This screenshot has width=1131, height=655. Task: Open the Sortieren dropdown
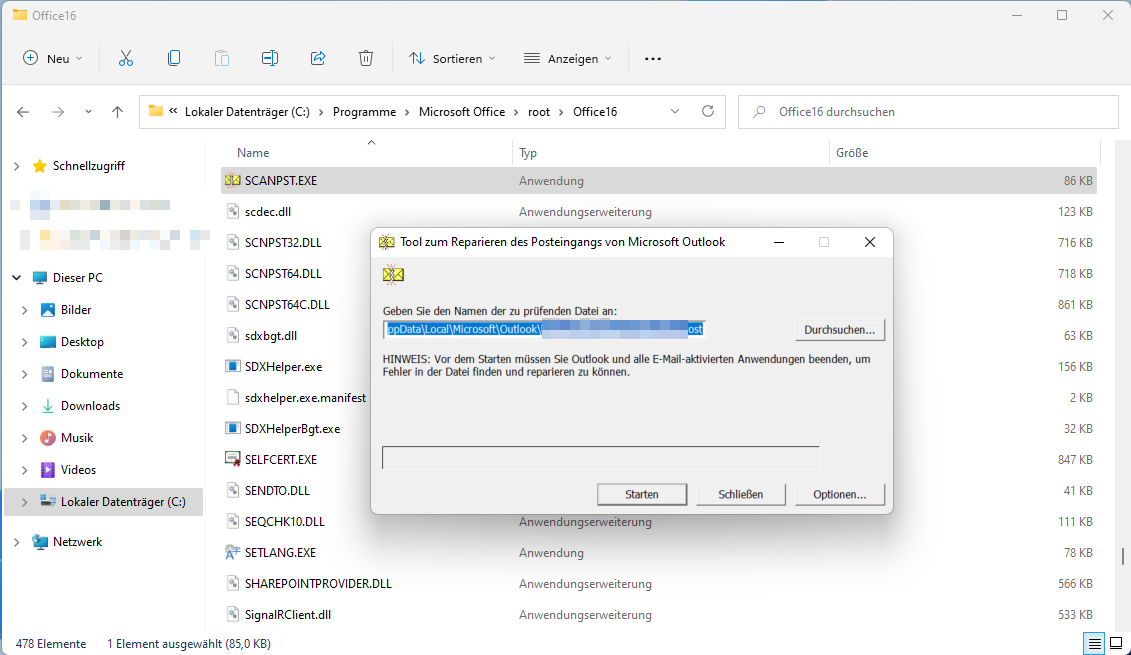click(x=452, y=58)
